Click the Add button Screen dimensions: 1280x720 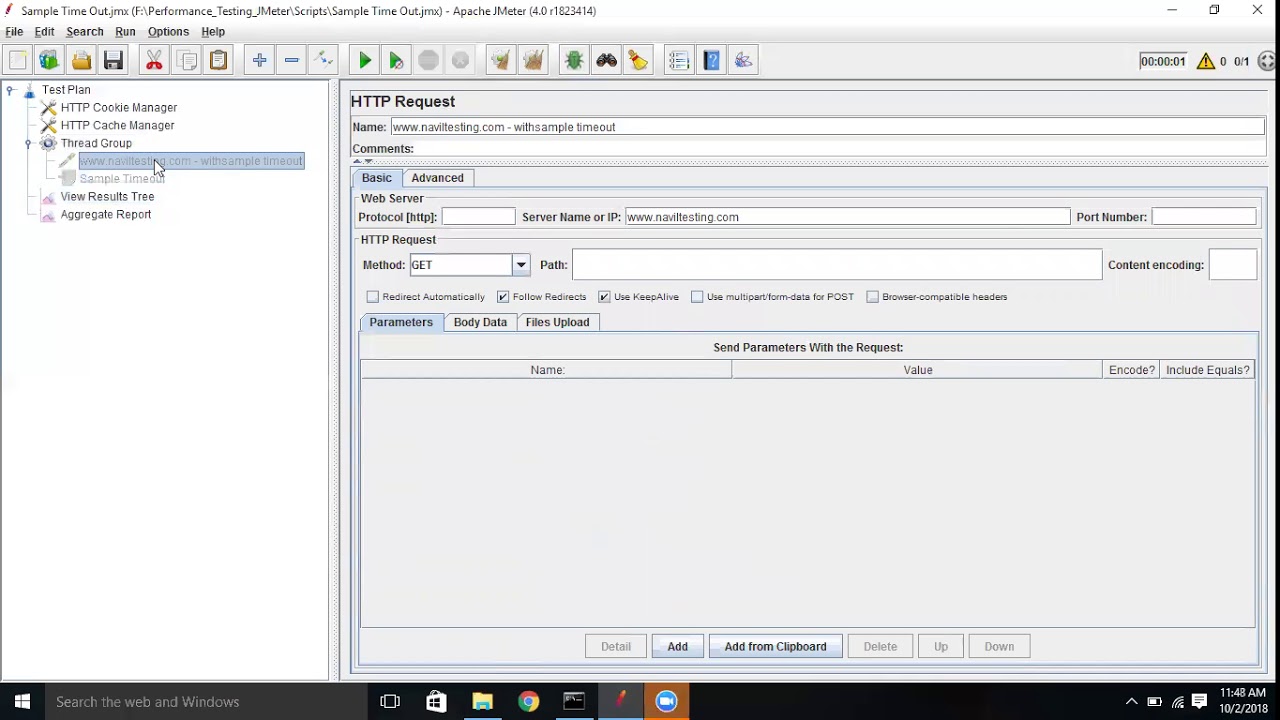click(x=677, y=647)
